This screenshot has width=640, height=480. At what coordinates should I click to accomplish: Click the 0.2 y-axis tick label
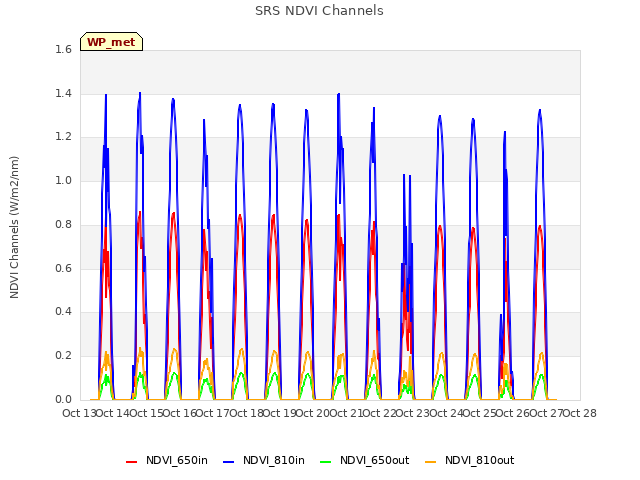(x=63, y=356)
